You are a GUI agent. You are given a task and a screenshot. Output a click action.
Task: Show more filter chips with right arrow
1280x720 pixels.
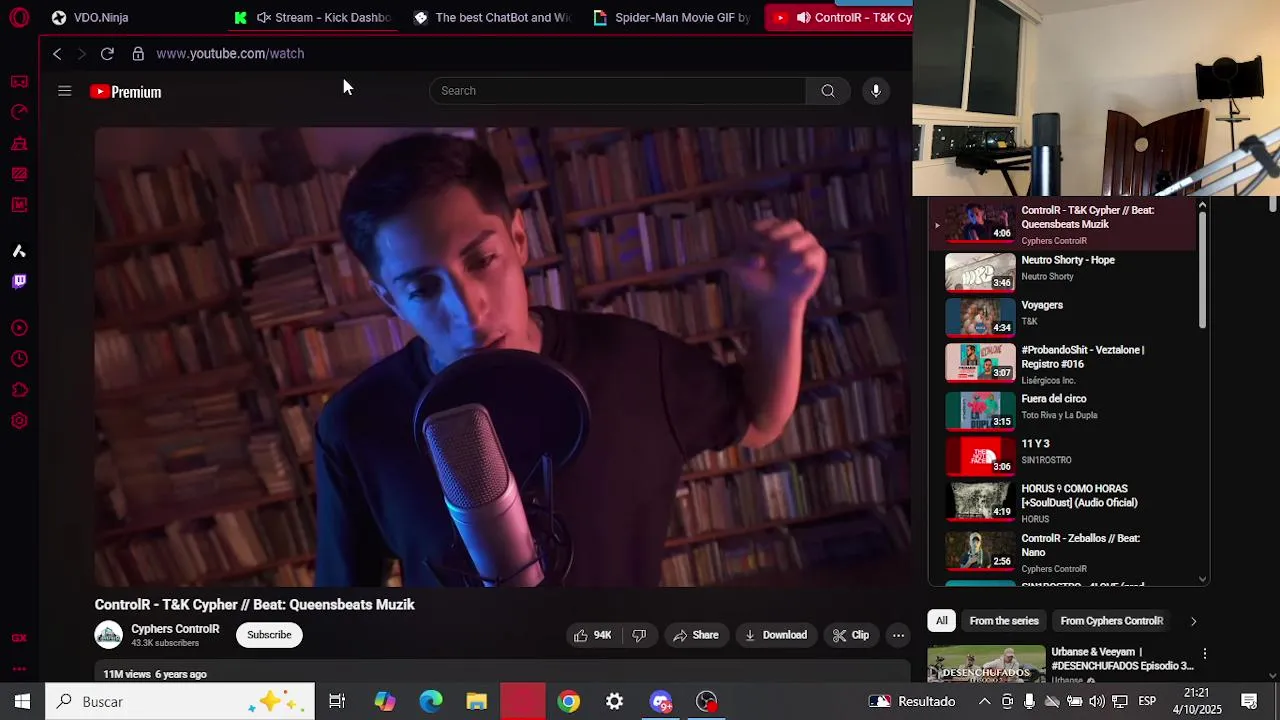click(x=1193, y=621)
